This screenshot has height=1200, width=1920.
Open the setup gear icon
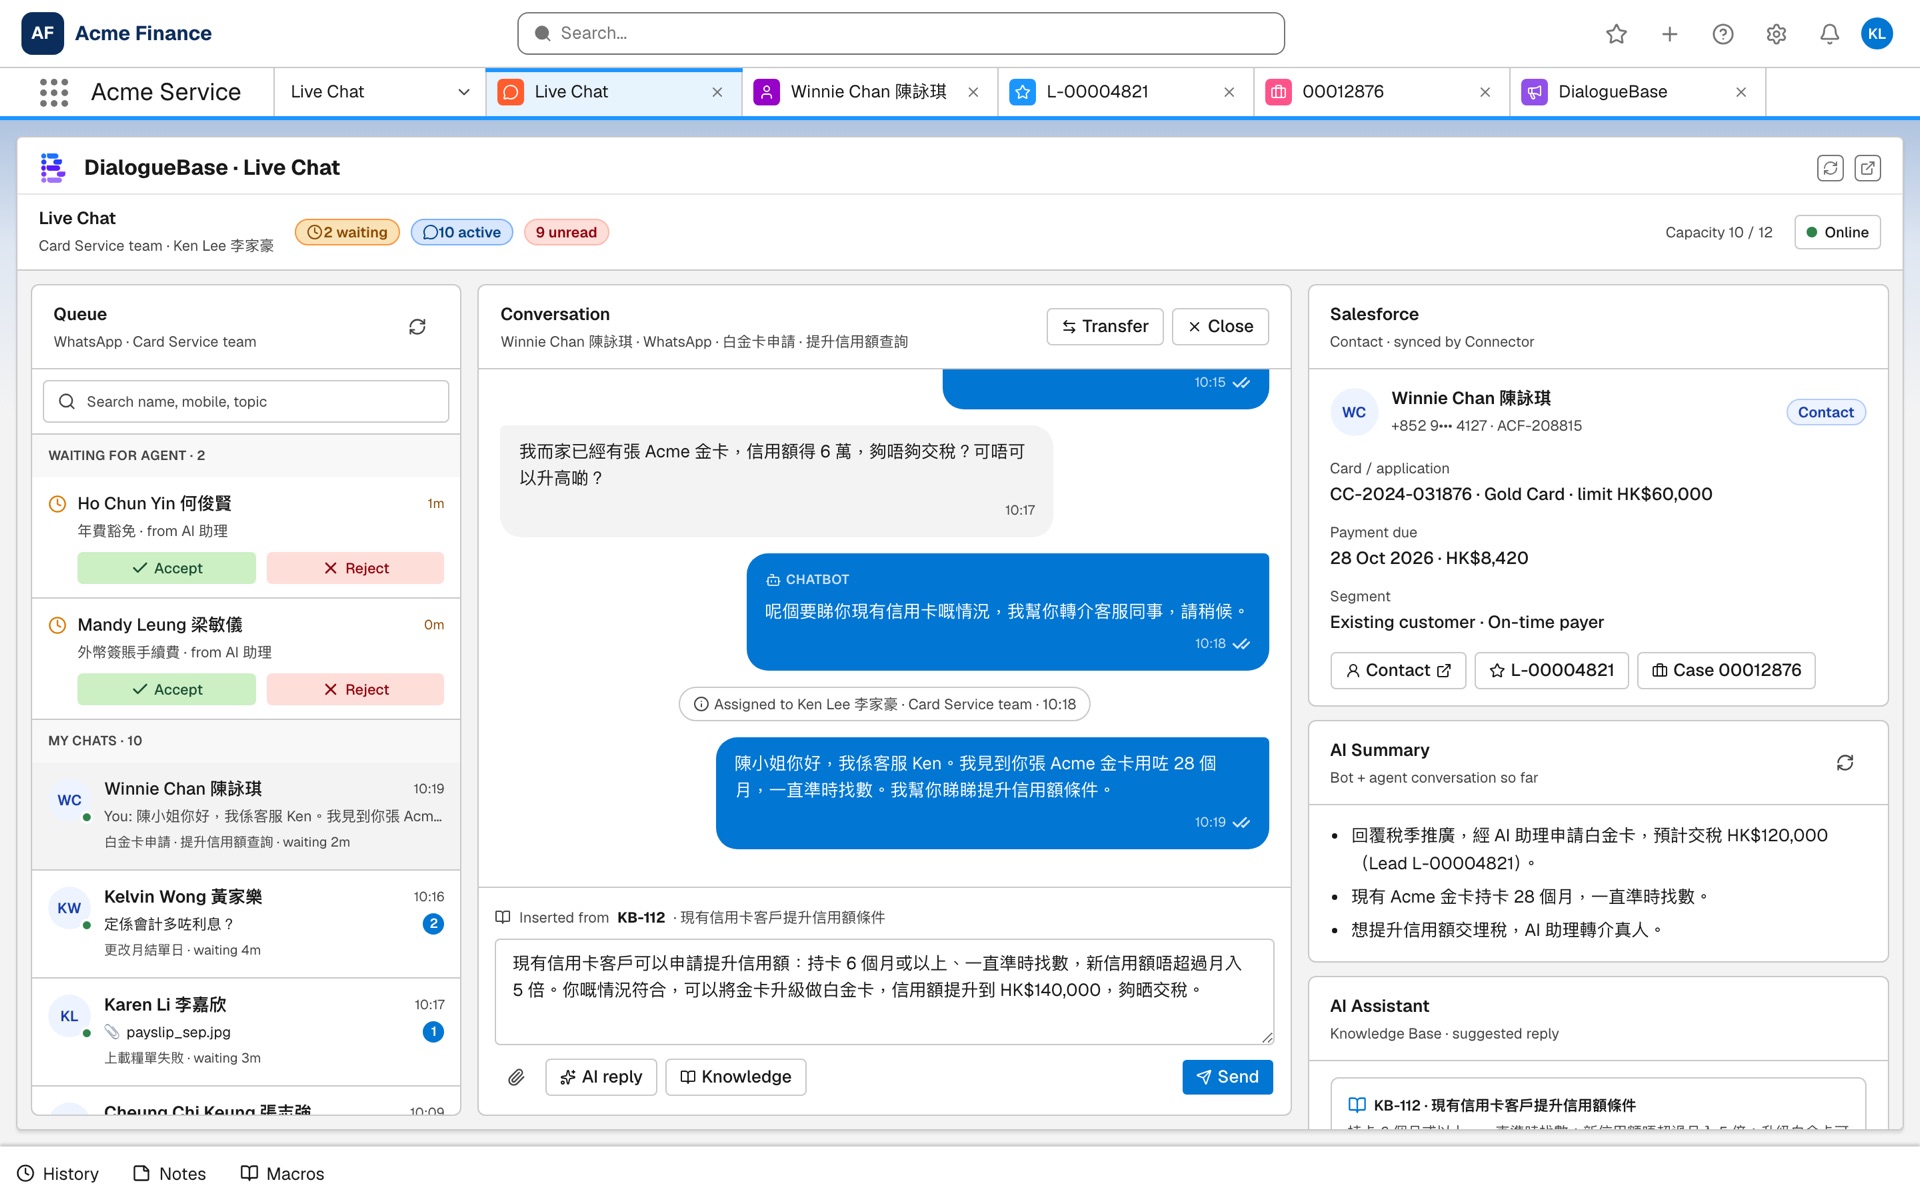click(1776, 34)
